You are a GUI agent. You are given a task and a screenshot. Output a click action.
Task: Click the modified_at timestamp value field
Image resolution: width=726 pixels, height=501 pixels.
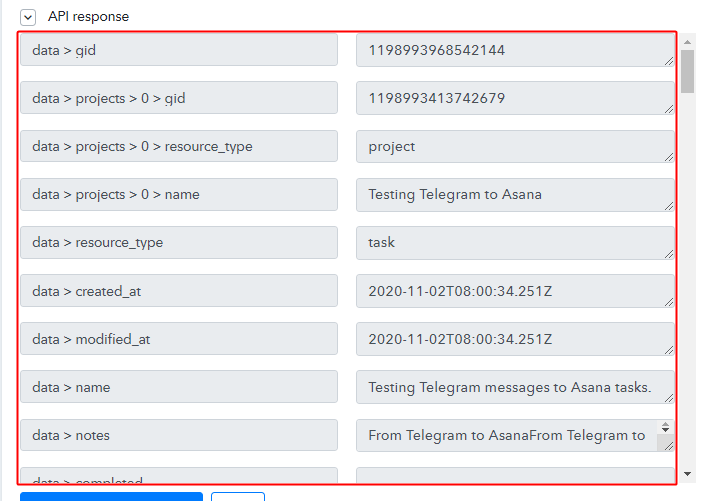point(515,339)
